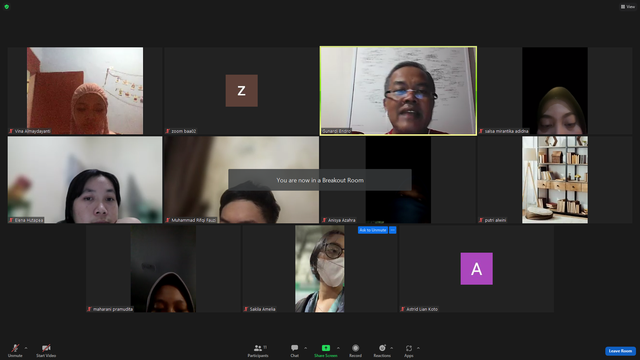This screenshot has width=640, height=360.
Task: Start Share Screen
Action: point(326,350)
